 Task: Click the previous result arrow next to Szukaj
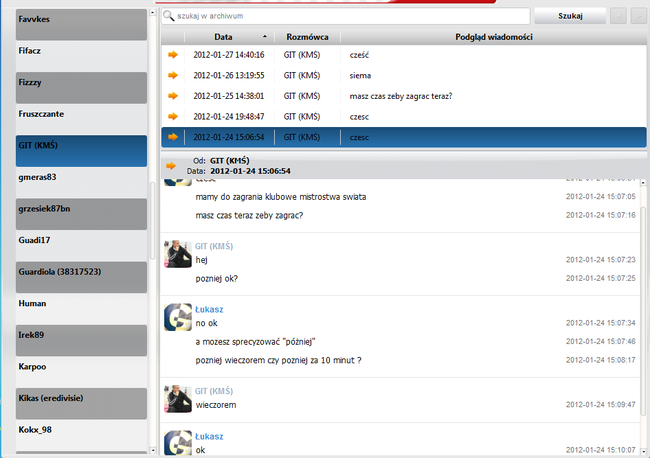coord(619,16)
